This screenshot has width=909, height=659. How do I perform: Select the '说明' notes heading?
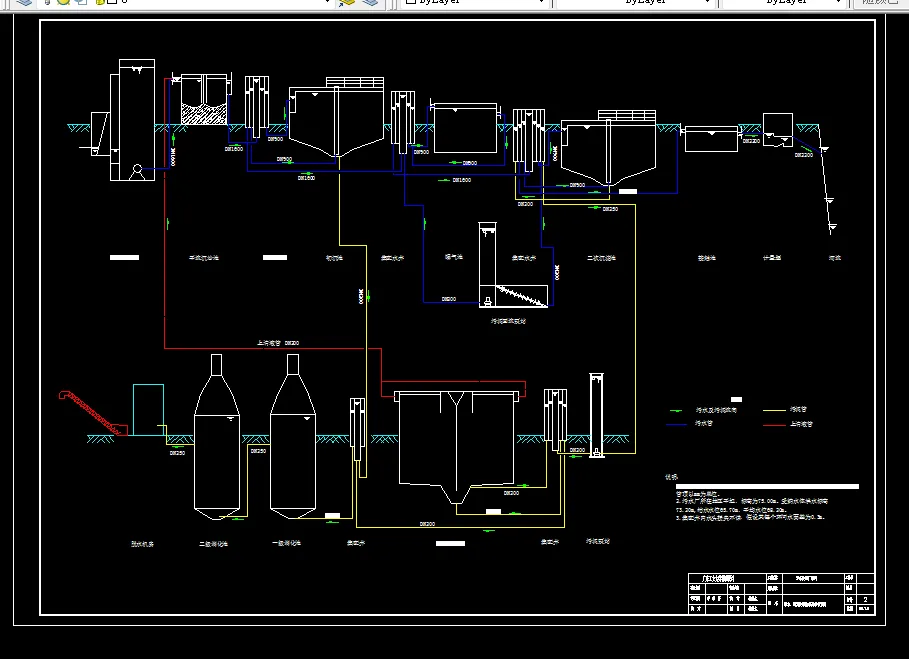pyautogui.click(x=671, y=477)
